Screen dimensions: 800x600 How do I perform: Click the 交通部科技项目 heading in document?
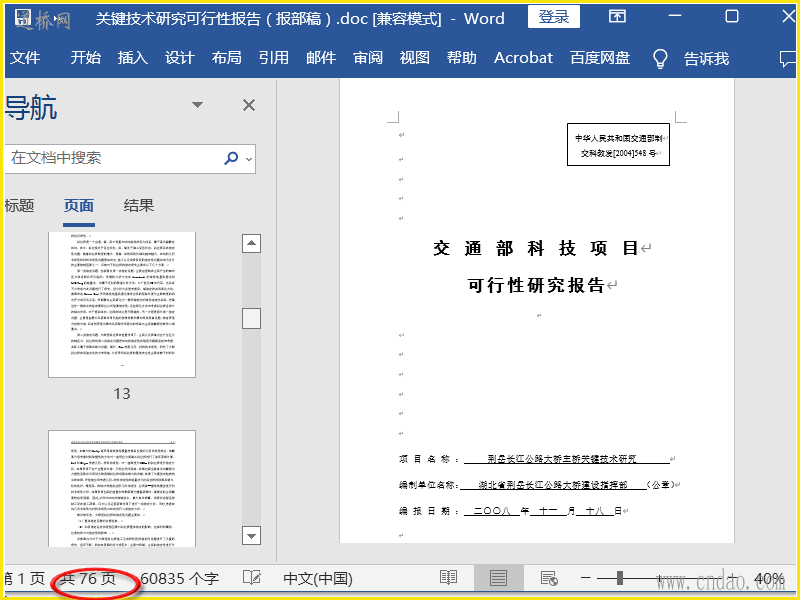[x=536, y=248]
